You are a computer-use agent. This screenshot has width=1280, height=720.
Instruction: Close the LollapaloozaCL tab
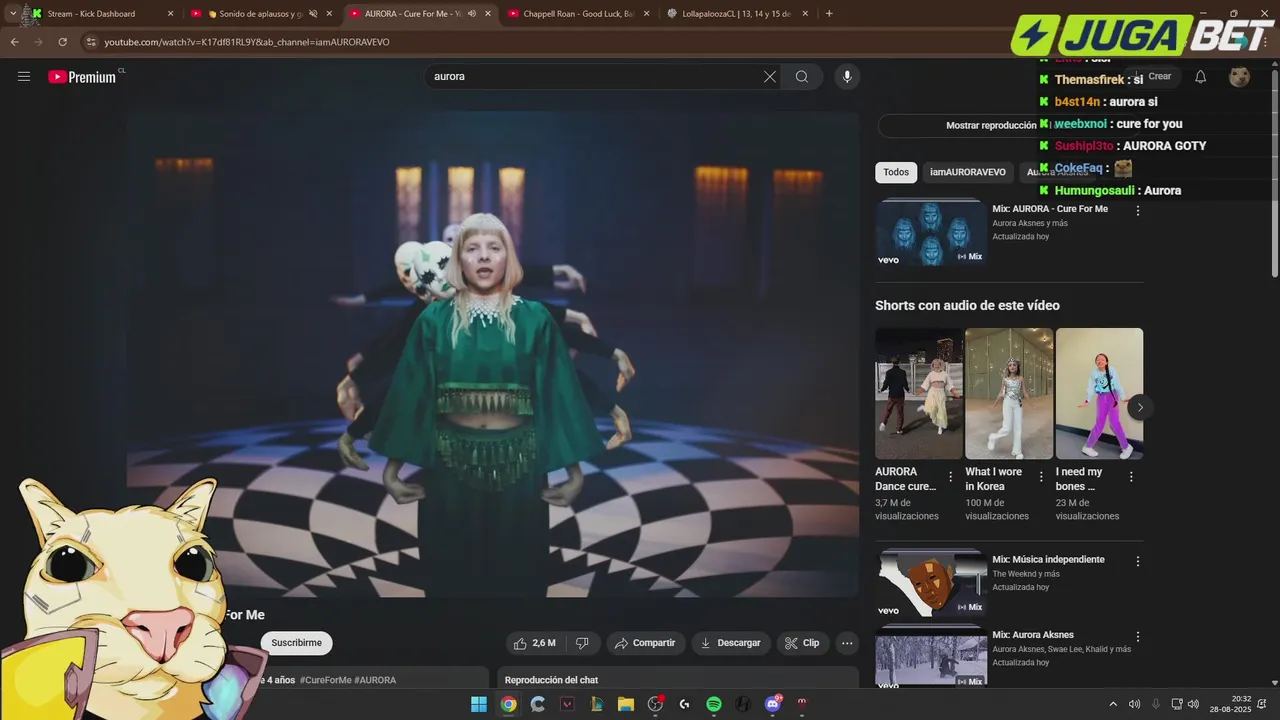[x=807, y=14]
